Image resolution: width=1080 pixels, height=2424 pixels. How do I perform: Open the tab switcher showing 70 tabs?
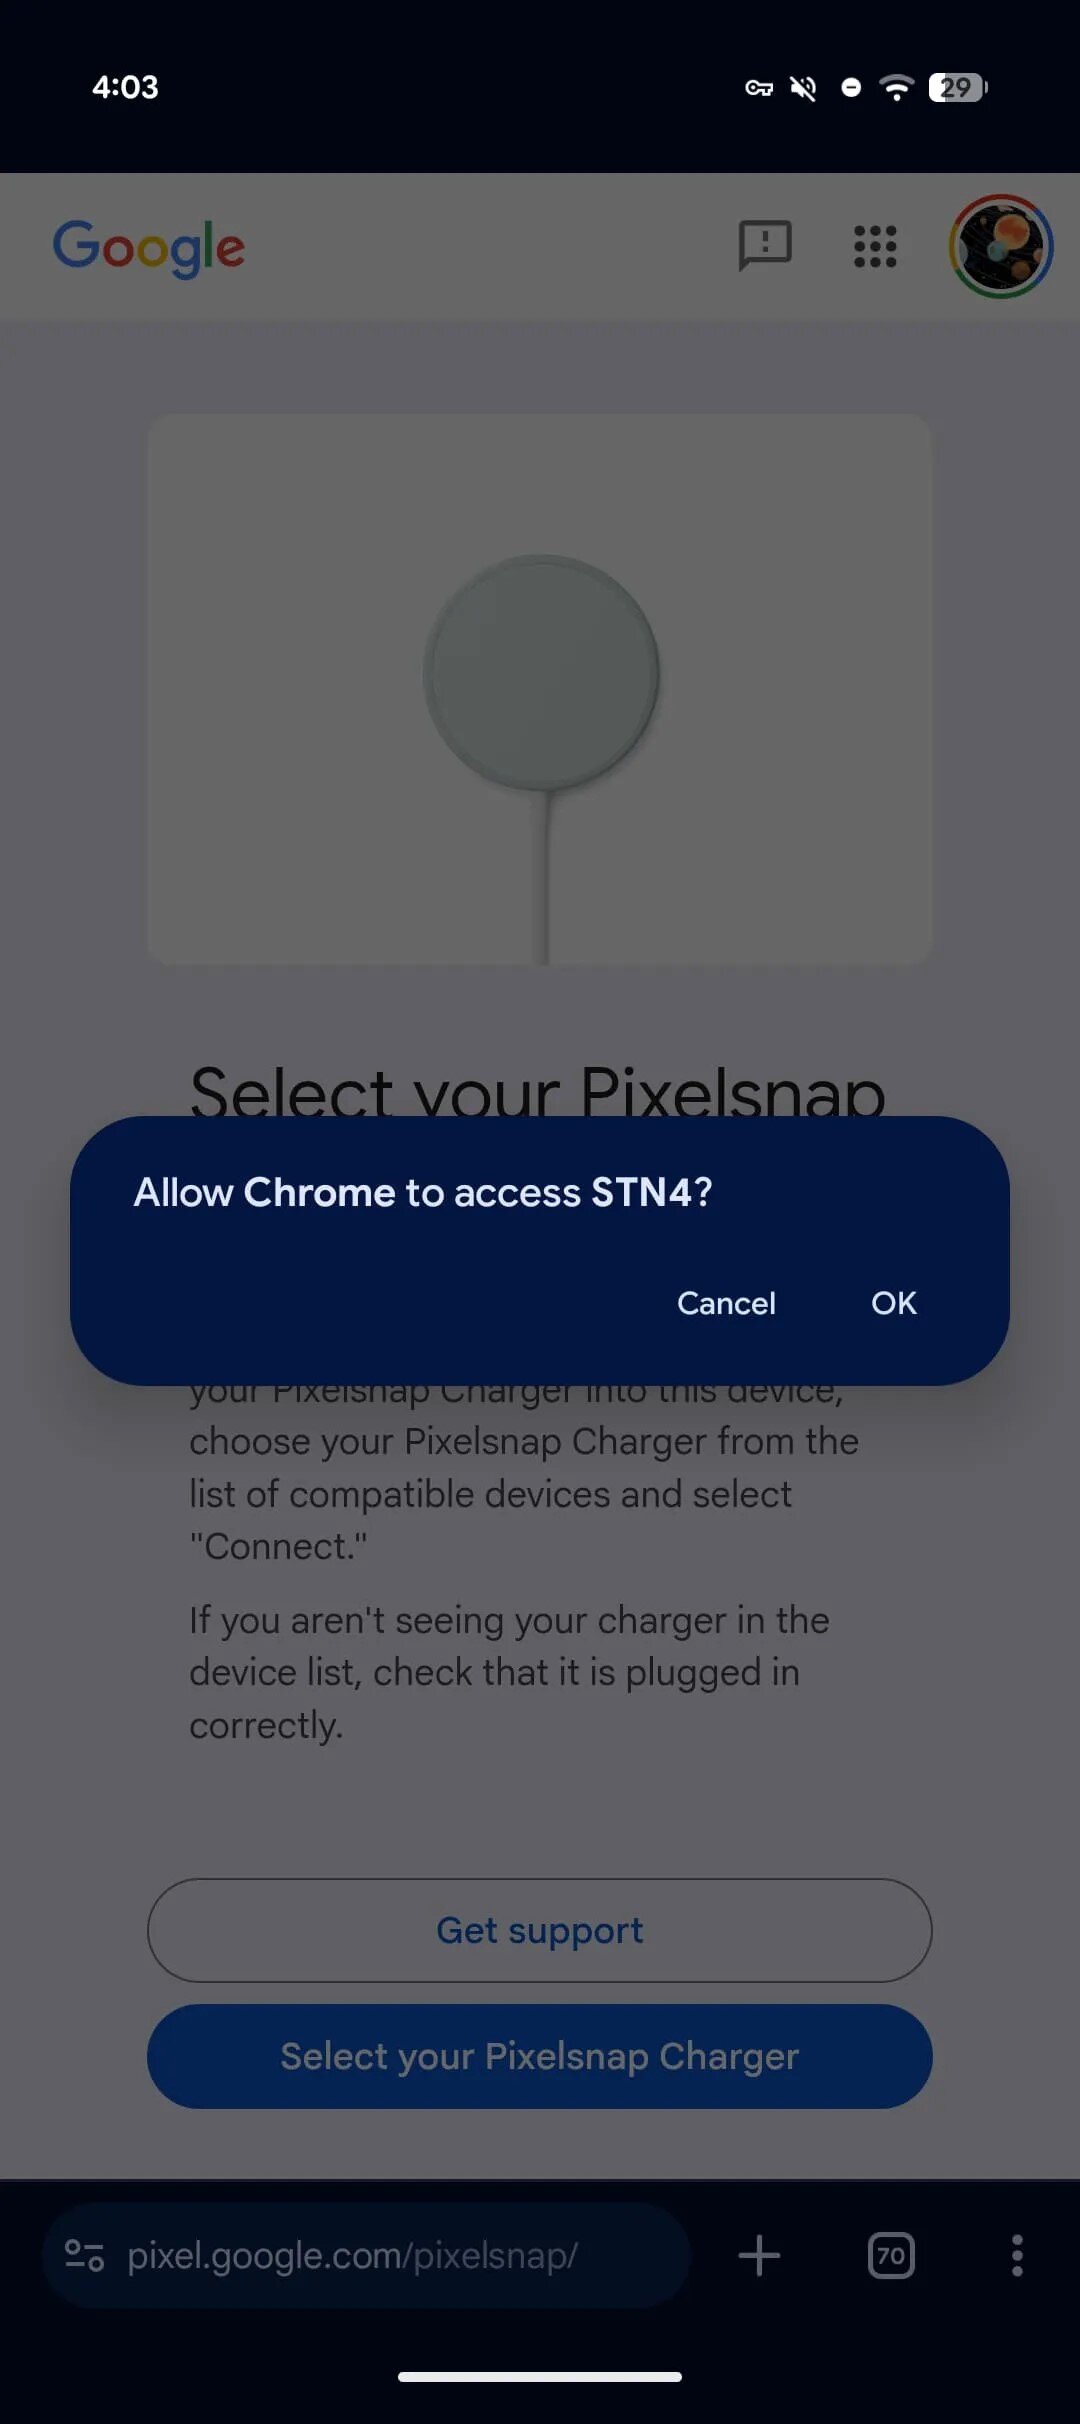point(891,2256)
